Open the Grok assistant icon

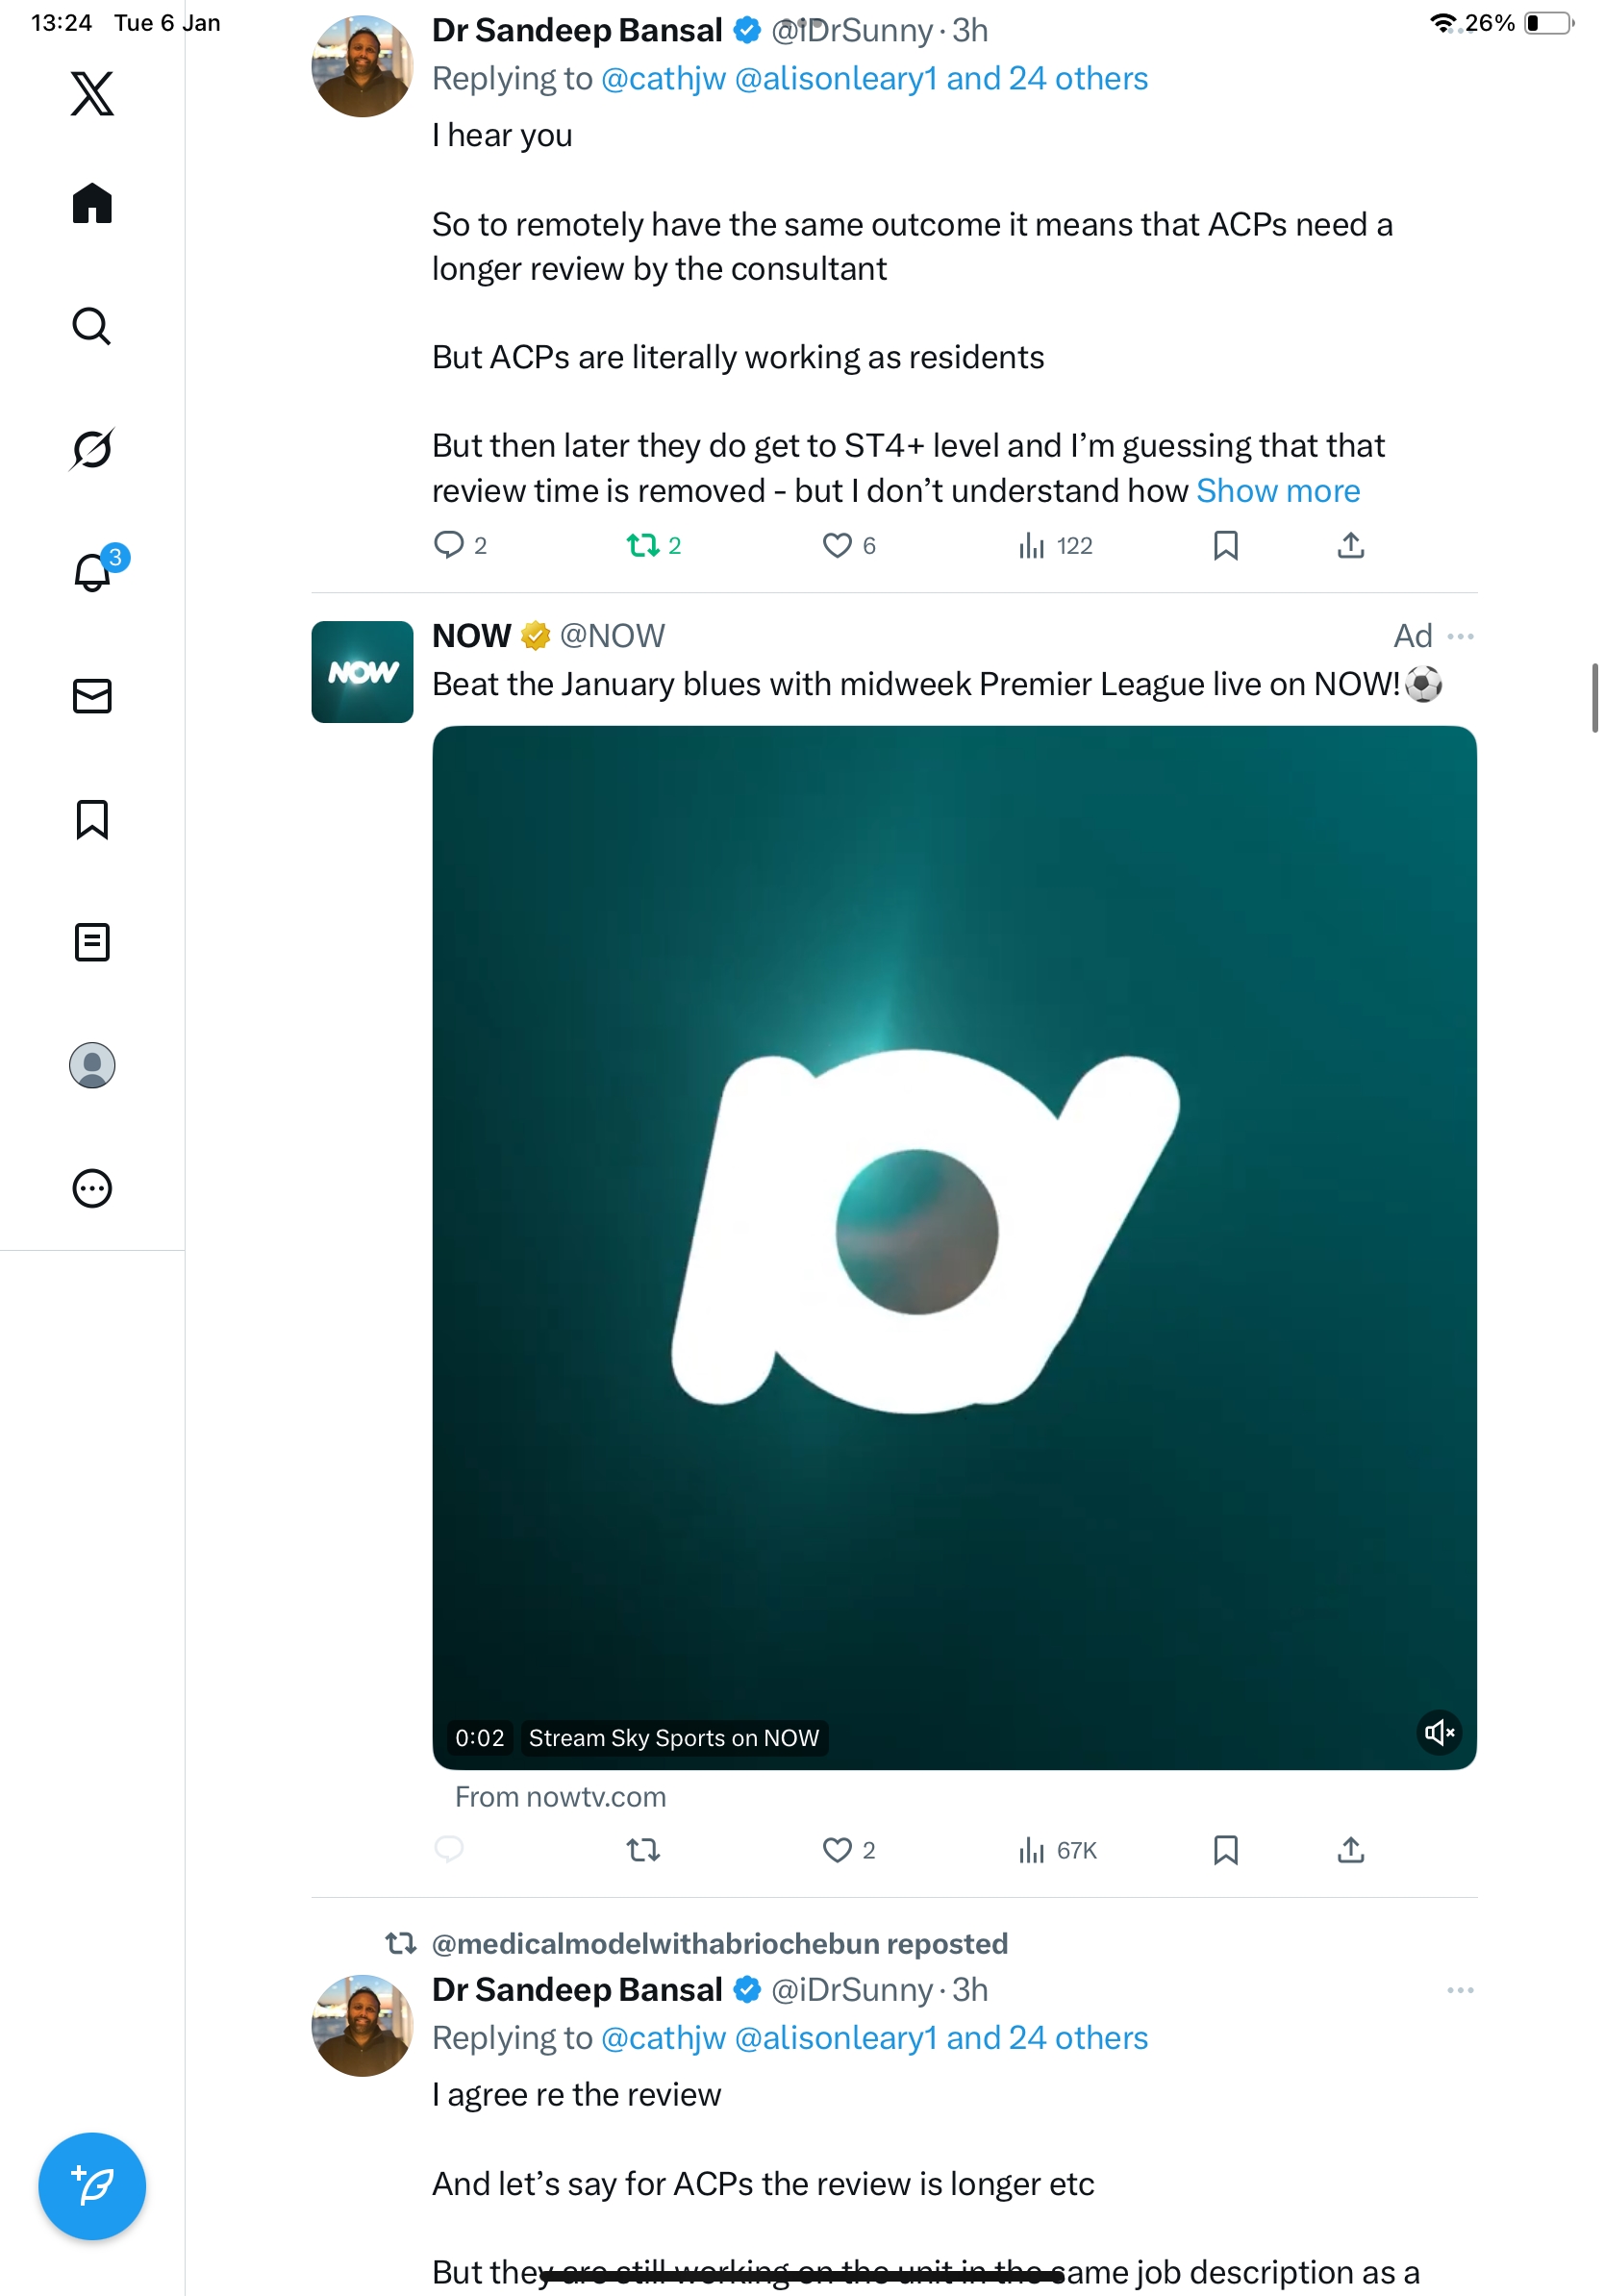click(x=92, y=449)
